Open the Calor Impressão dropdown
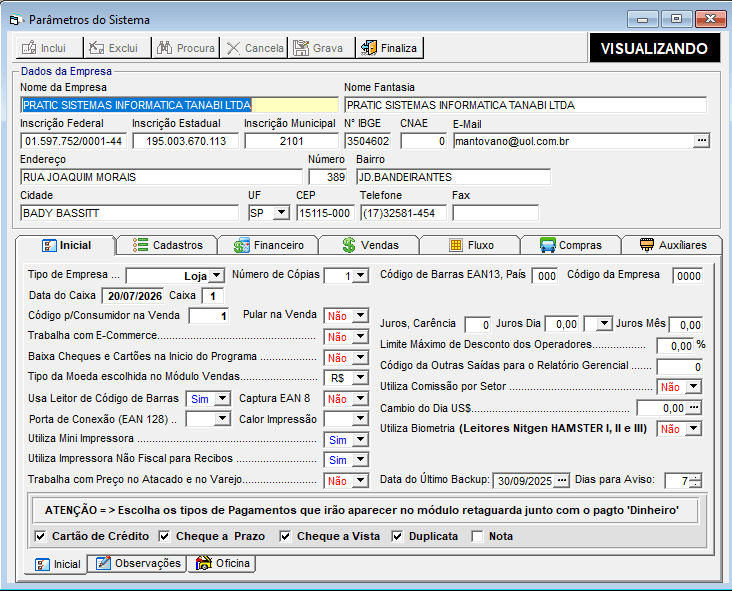 click(361, 419)
